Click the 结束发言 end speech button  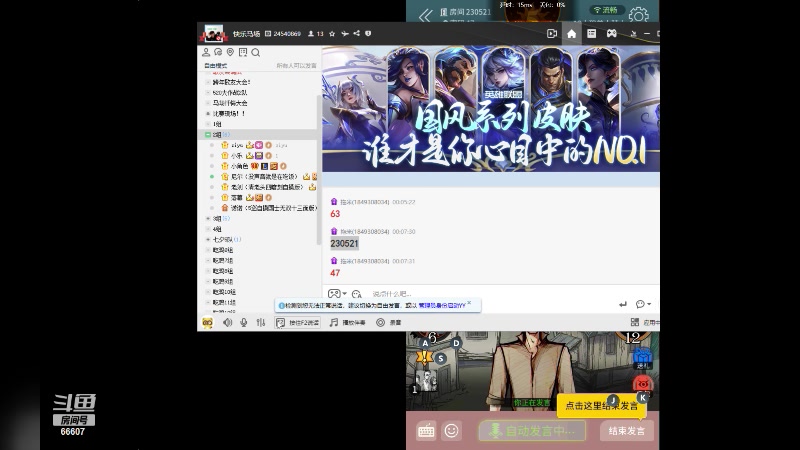627,431
